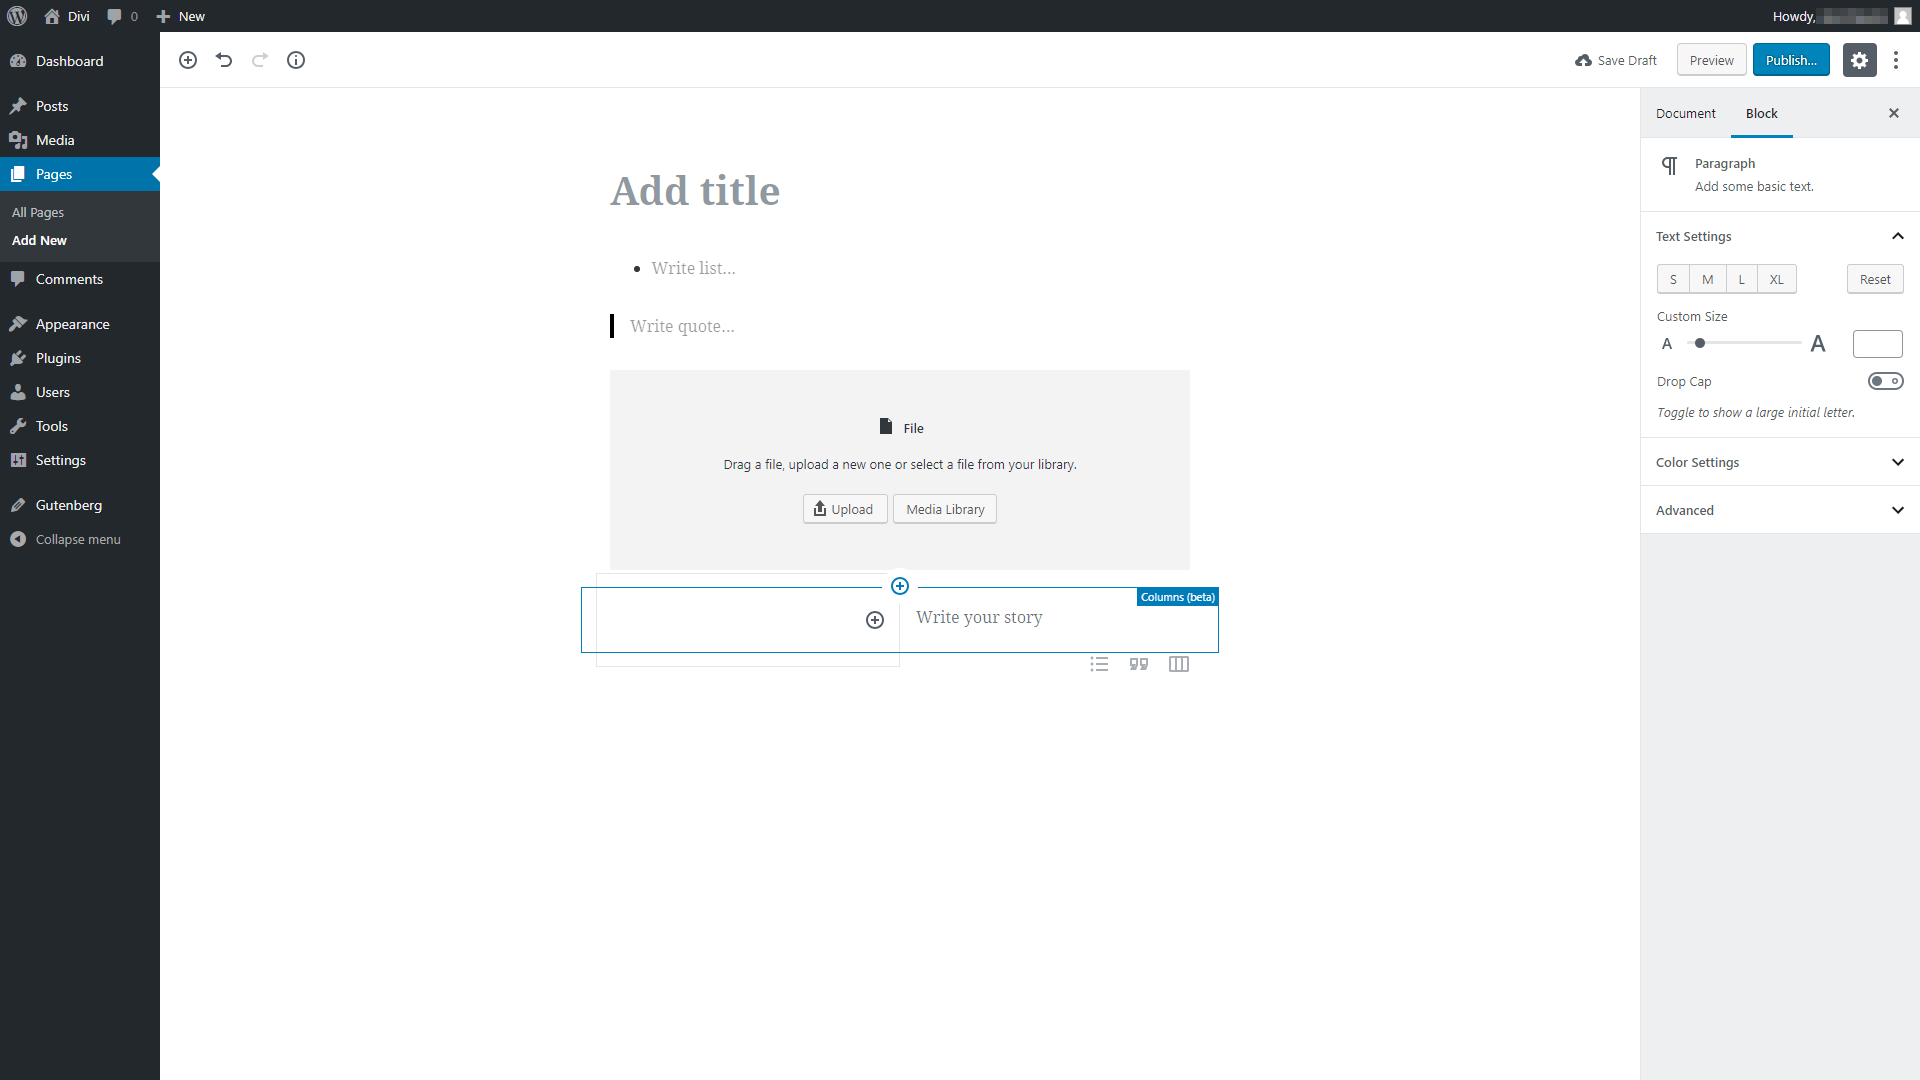1920x1080 pixels.
Task: Click the add block plus icon
Action: tap(189, 59)
